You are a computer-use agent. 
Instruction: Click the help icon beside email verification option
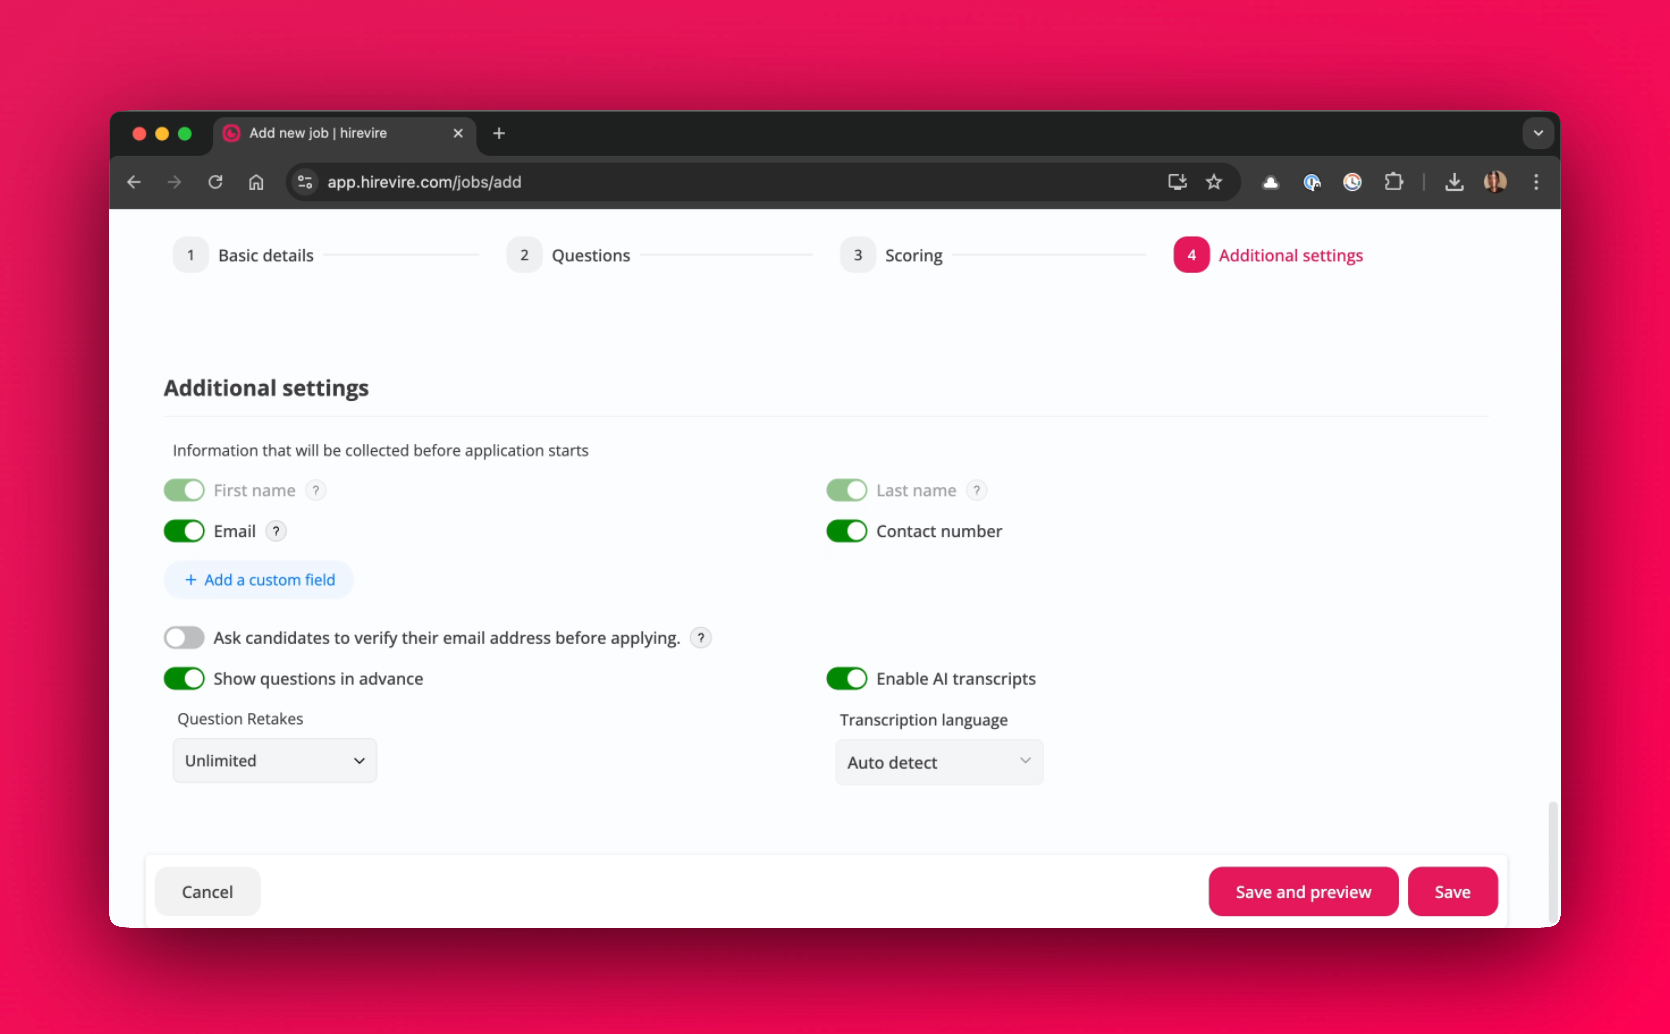pos(701,638)
